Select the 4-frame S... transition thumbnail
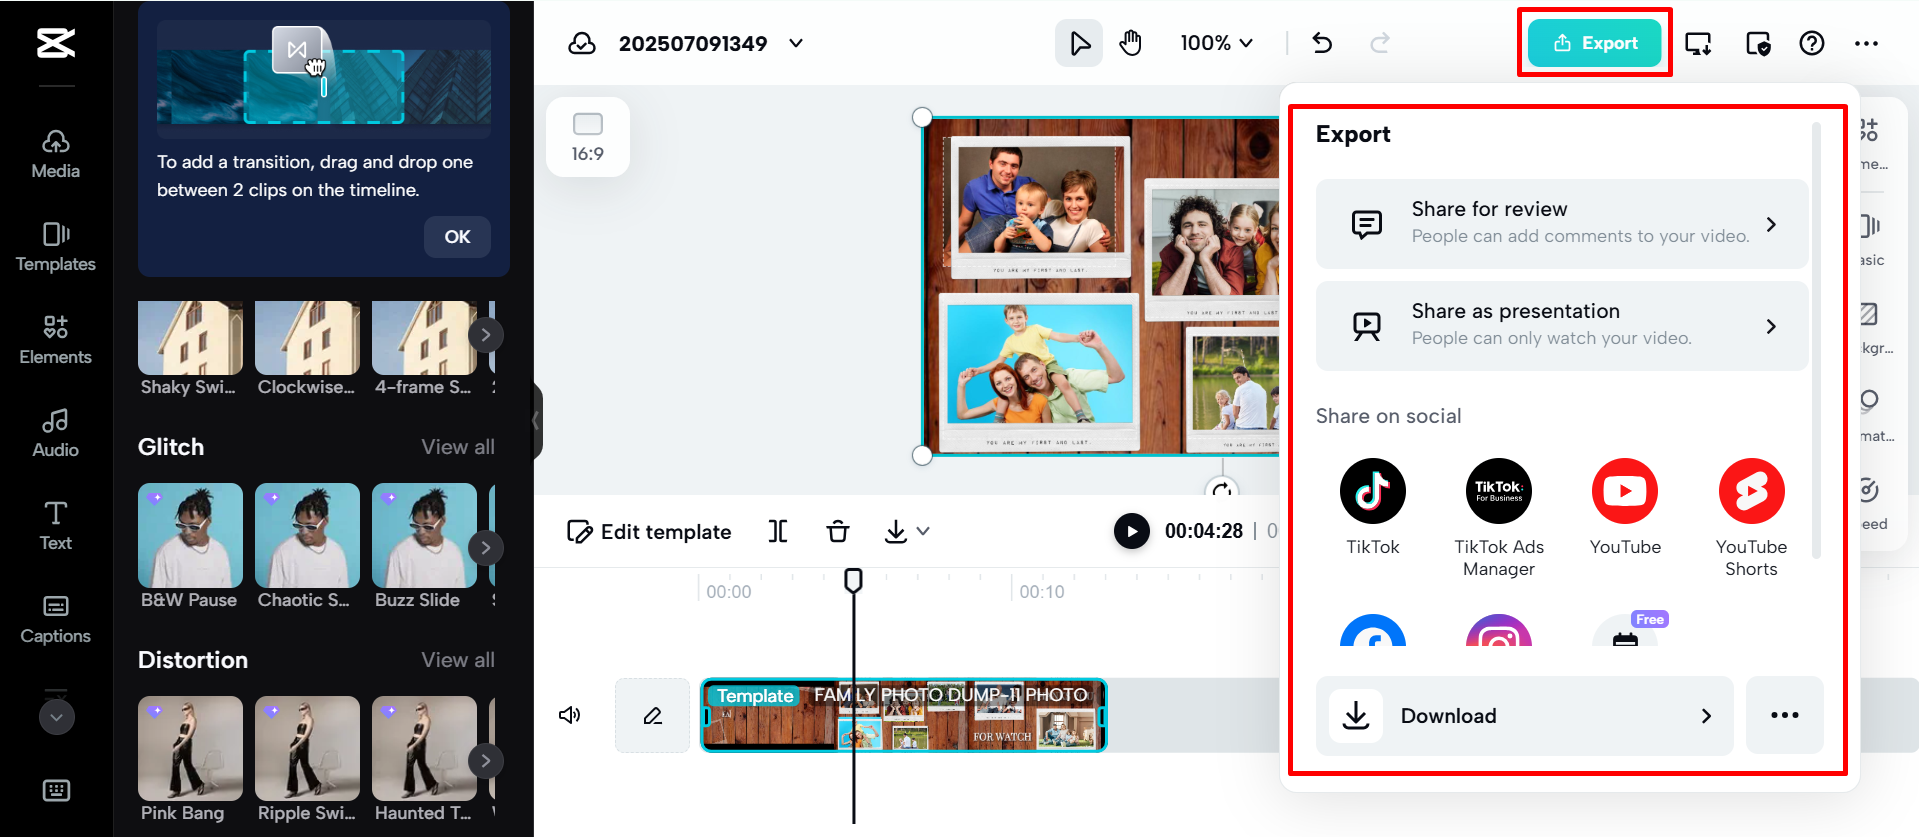This screenshot has height=837, width=1919. click(424, 338)
